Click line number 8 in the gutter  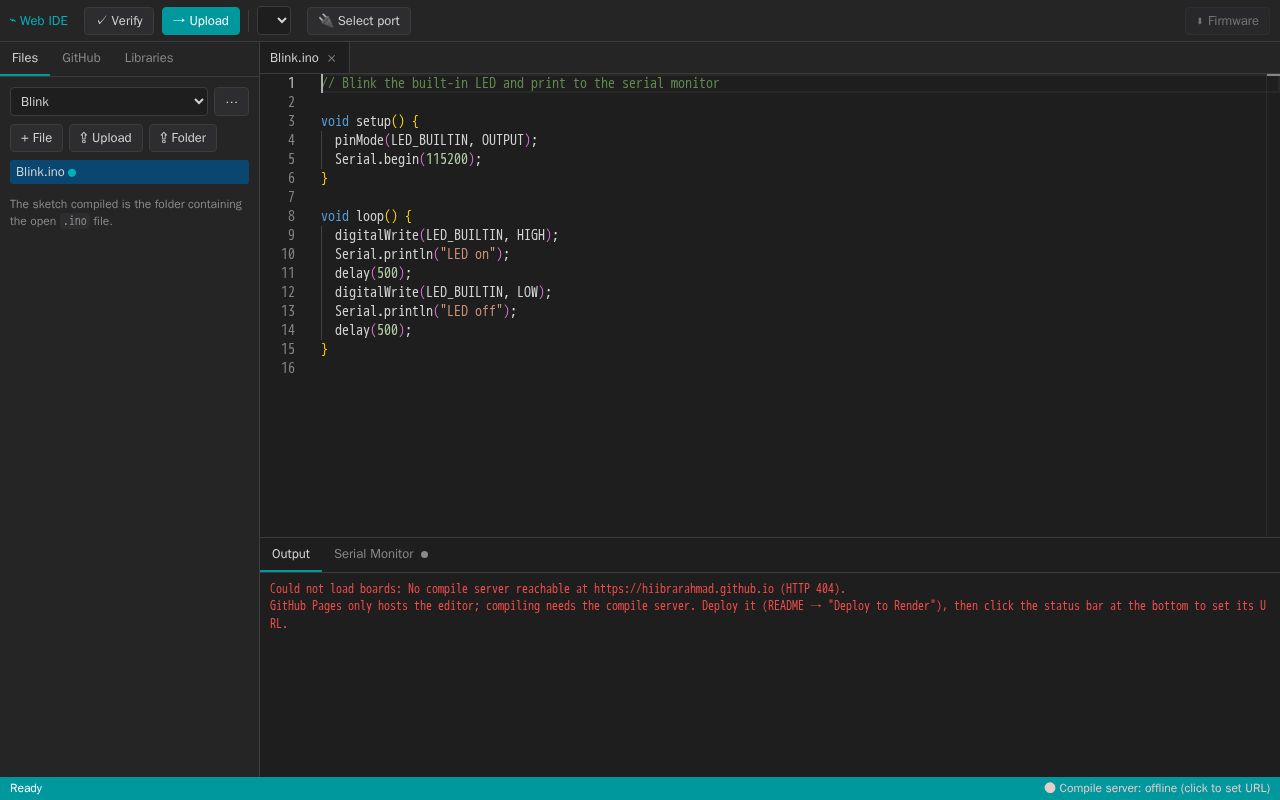click(x=291, y=216)
